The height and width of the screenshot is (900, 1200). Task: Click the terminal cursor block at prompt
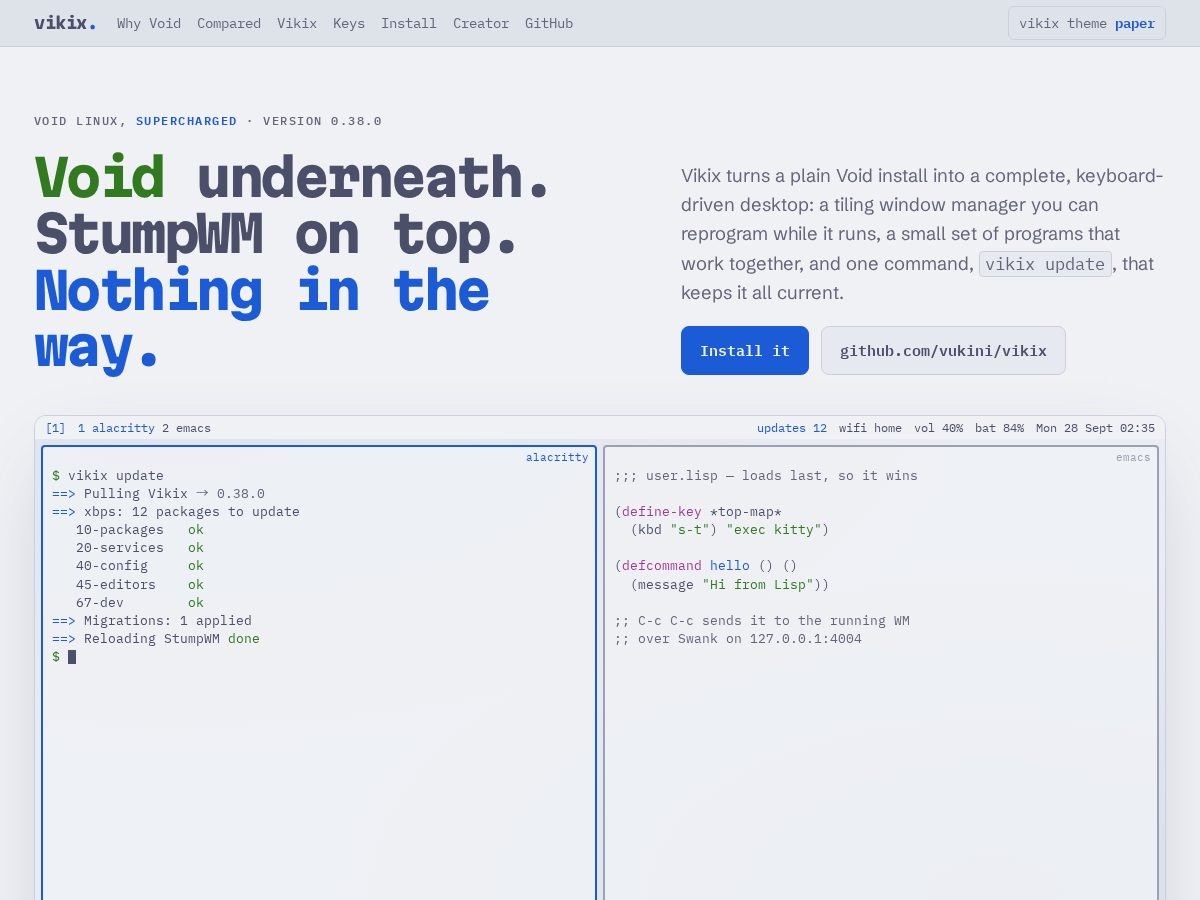tap(72, 657)
